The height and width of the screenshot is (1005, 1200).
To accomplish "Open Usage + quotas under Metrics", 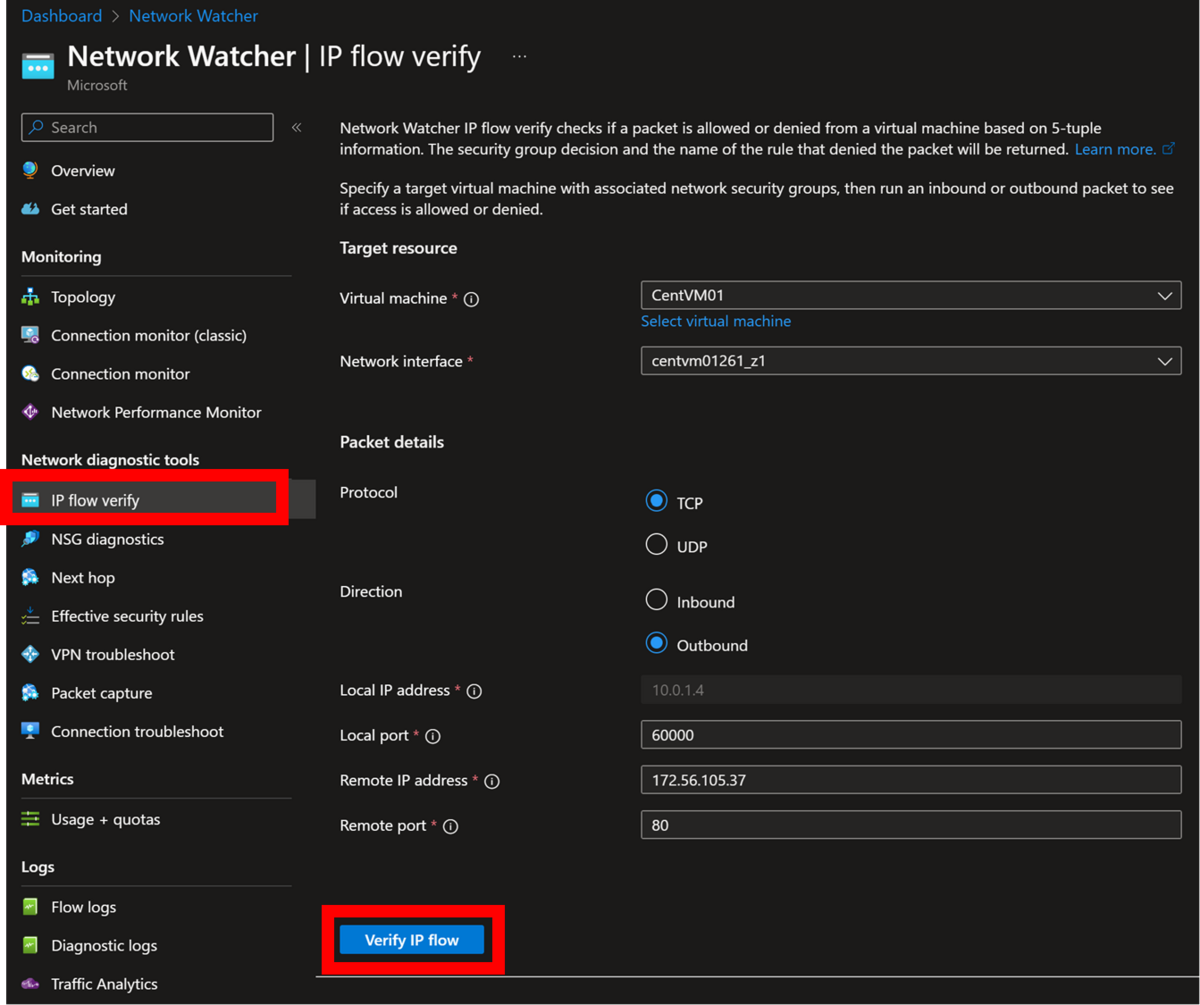I will tap(105, 819).
